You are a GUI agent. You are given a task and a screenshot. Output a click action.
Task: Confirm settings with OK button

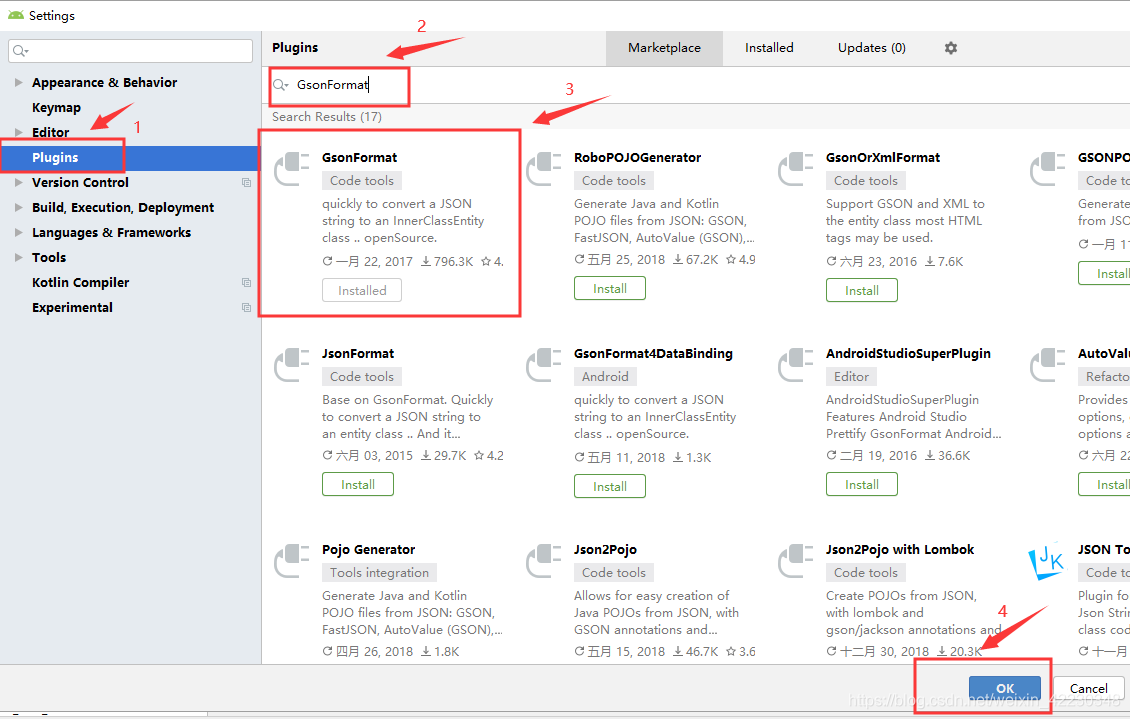[x=1005, y=689]
